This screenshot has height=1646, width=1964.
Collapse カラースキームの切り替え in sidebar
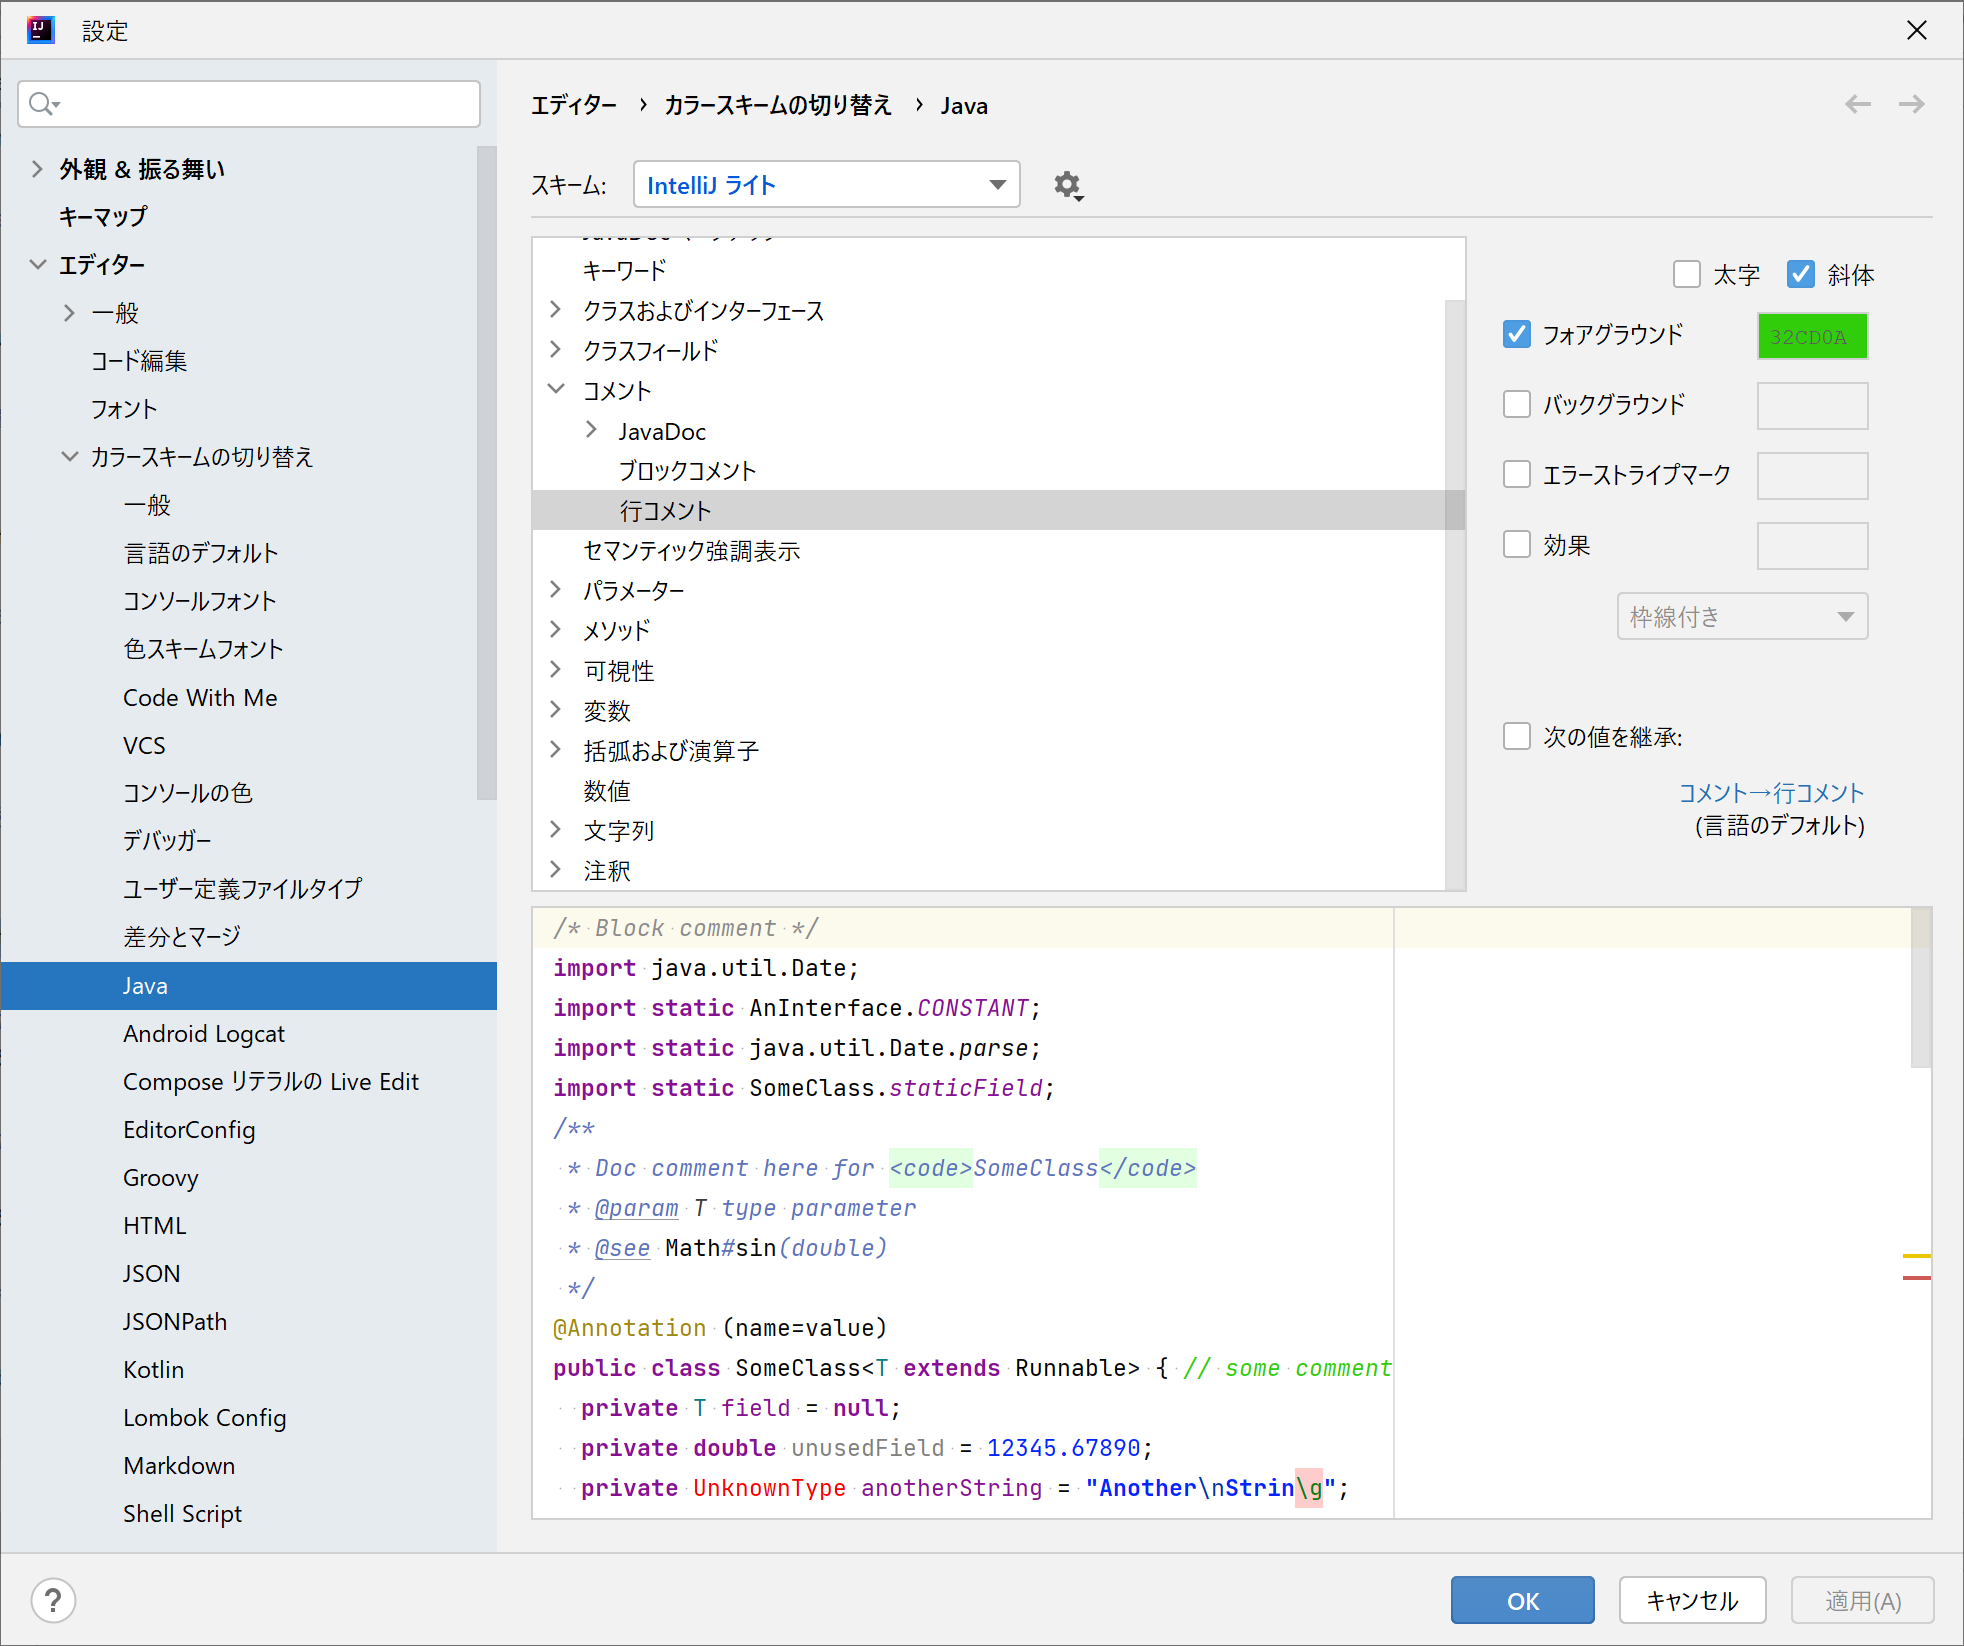point(69,457)
